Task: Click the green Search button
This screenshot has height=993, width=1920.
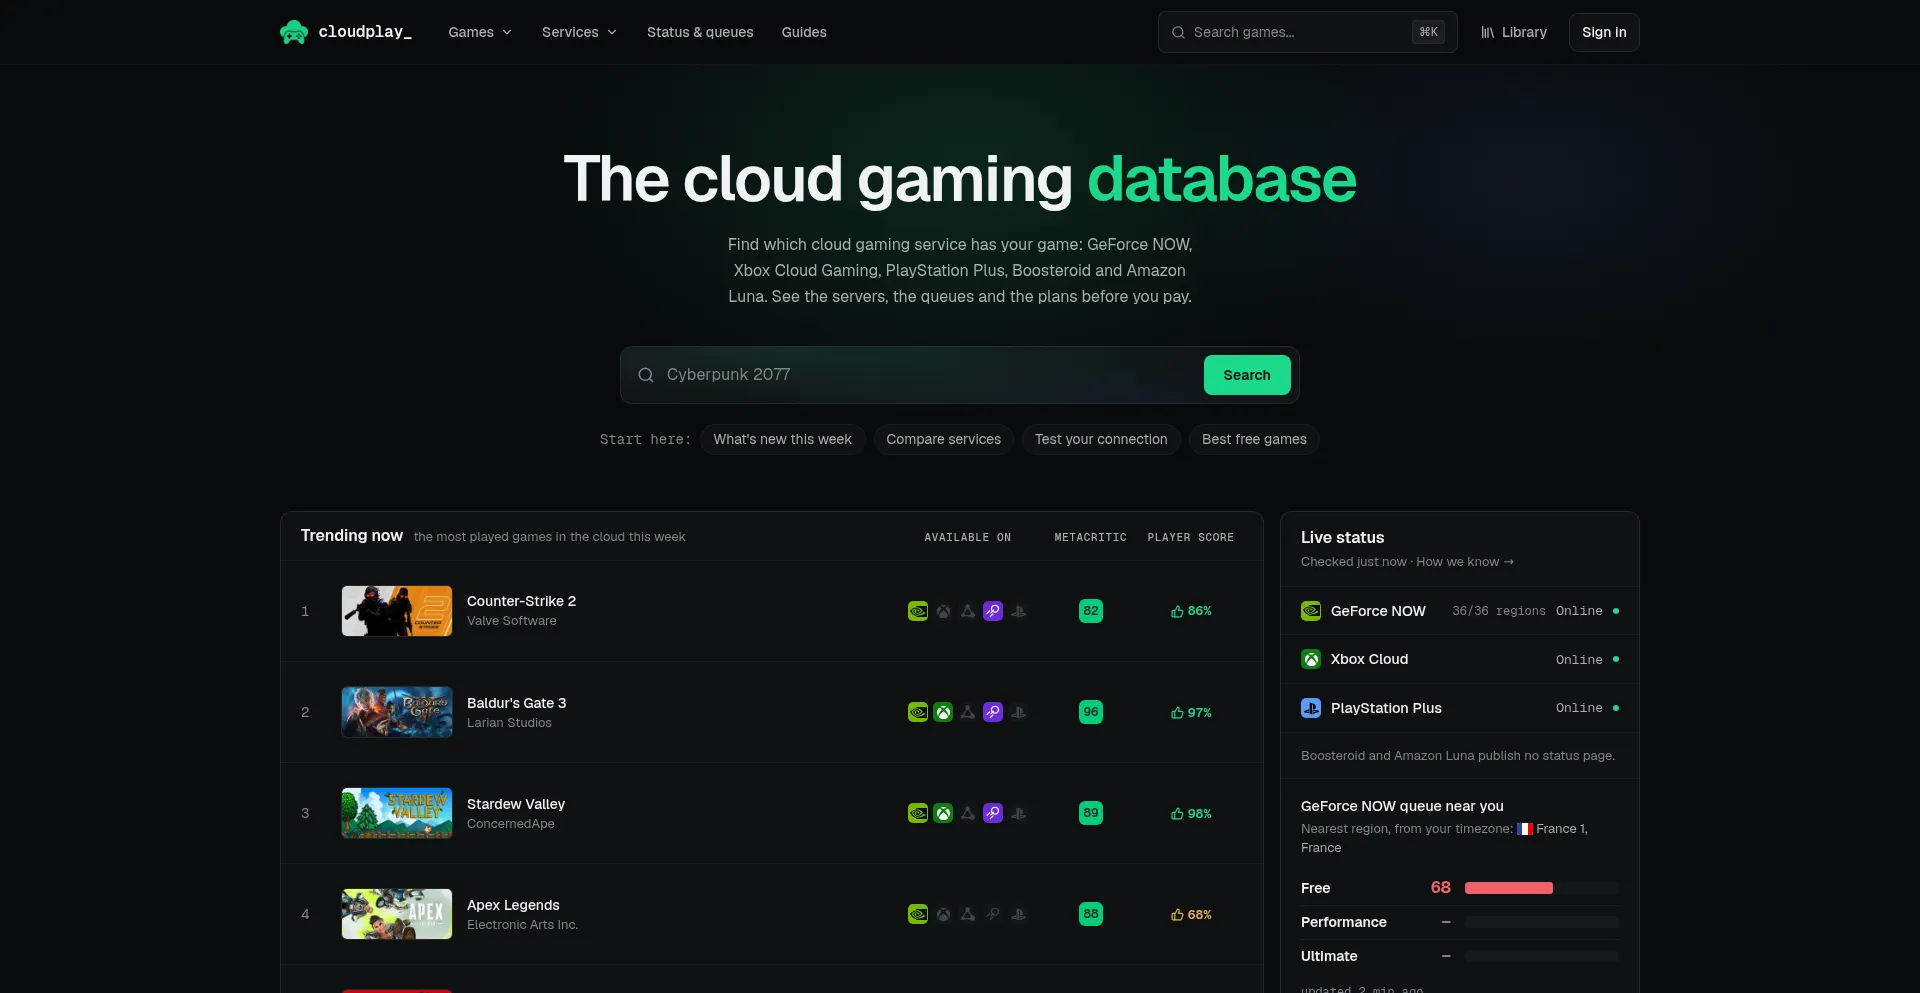Action: [1247, 375]
